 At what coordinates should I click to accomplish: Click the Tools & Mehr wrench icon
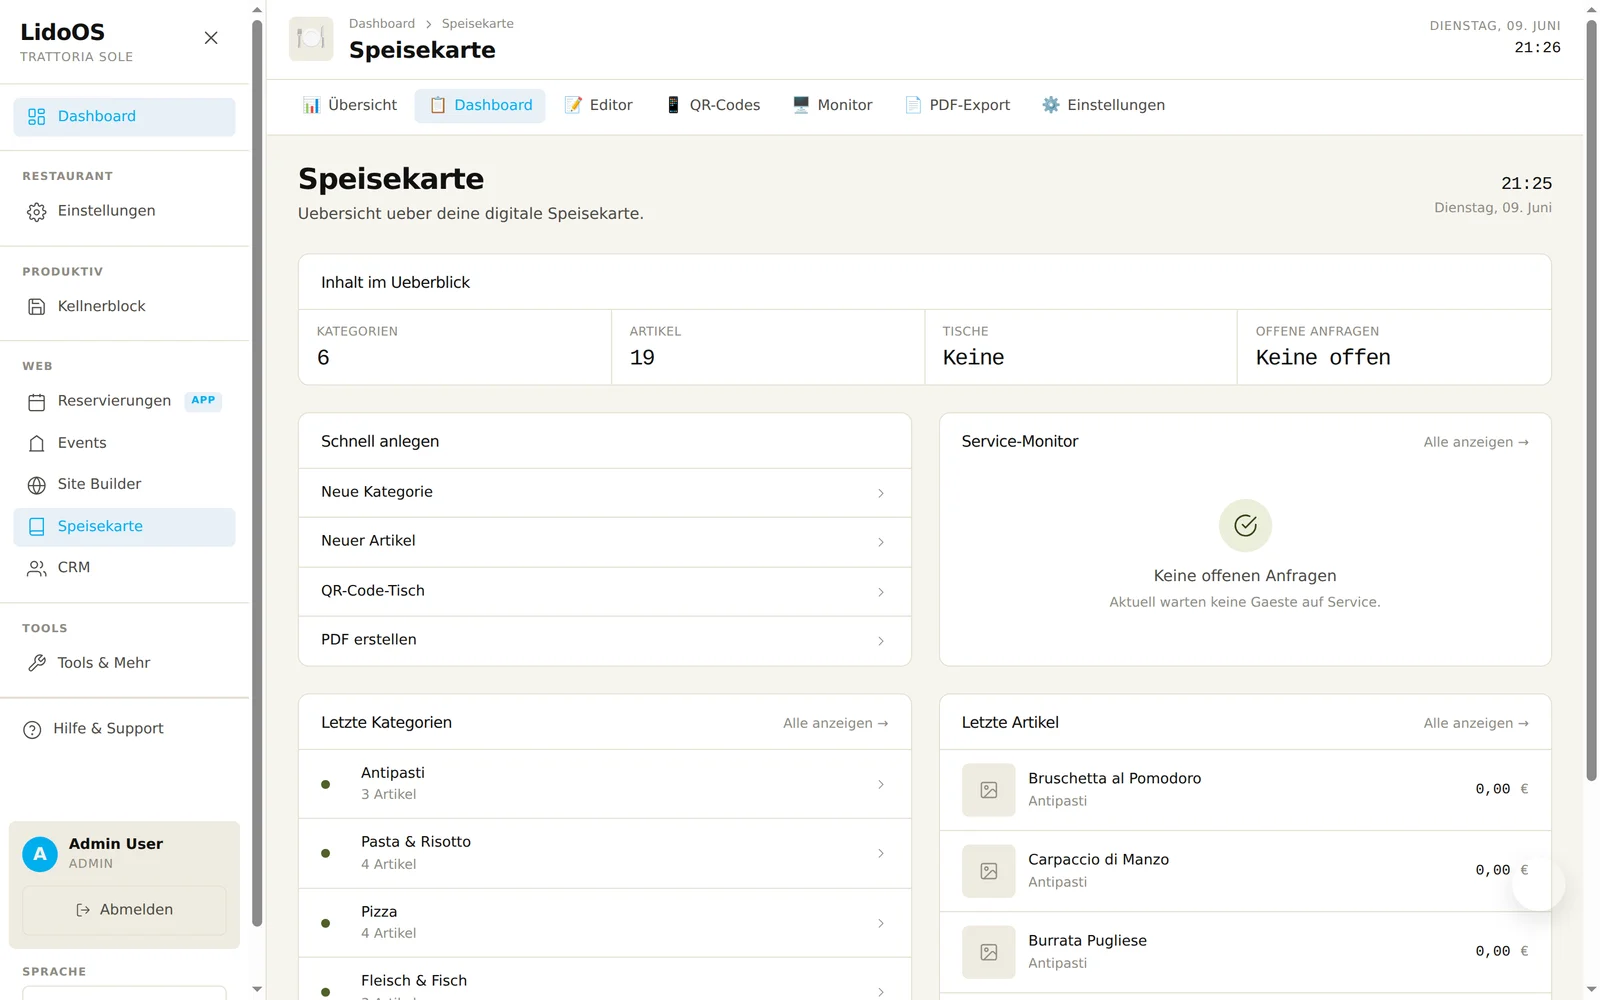(x=37, y=663)
